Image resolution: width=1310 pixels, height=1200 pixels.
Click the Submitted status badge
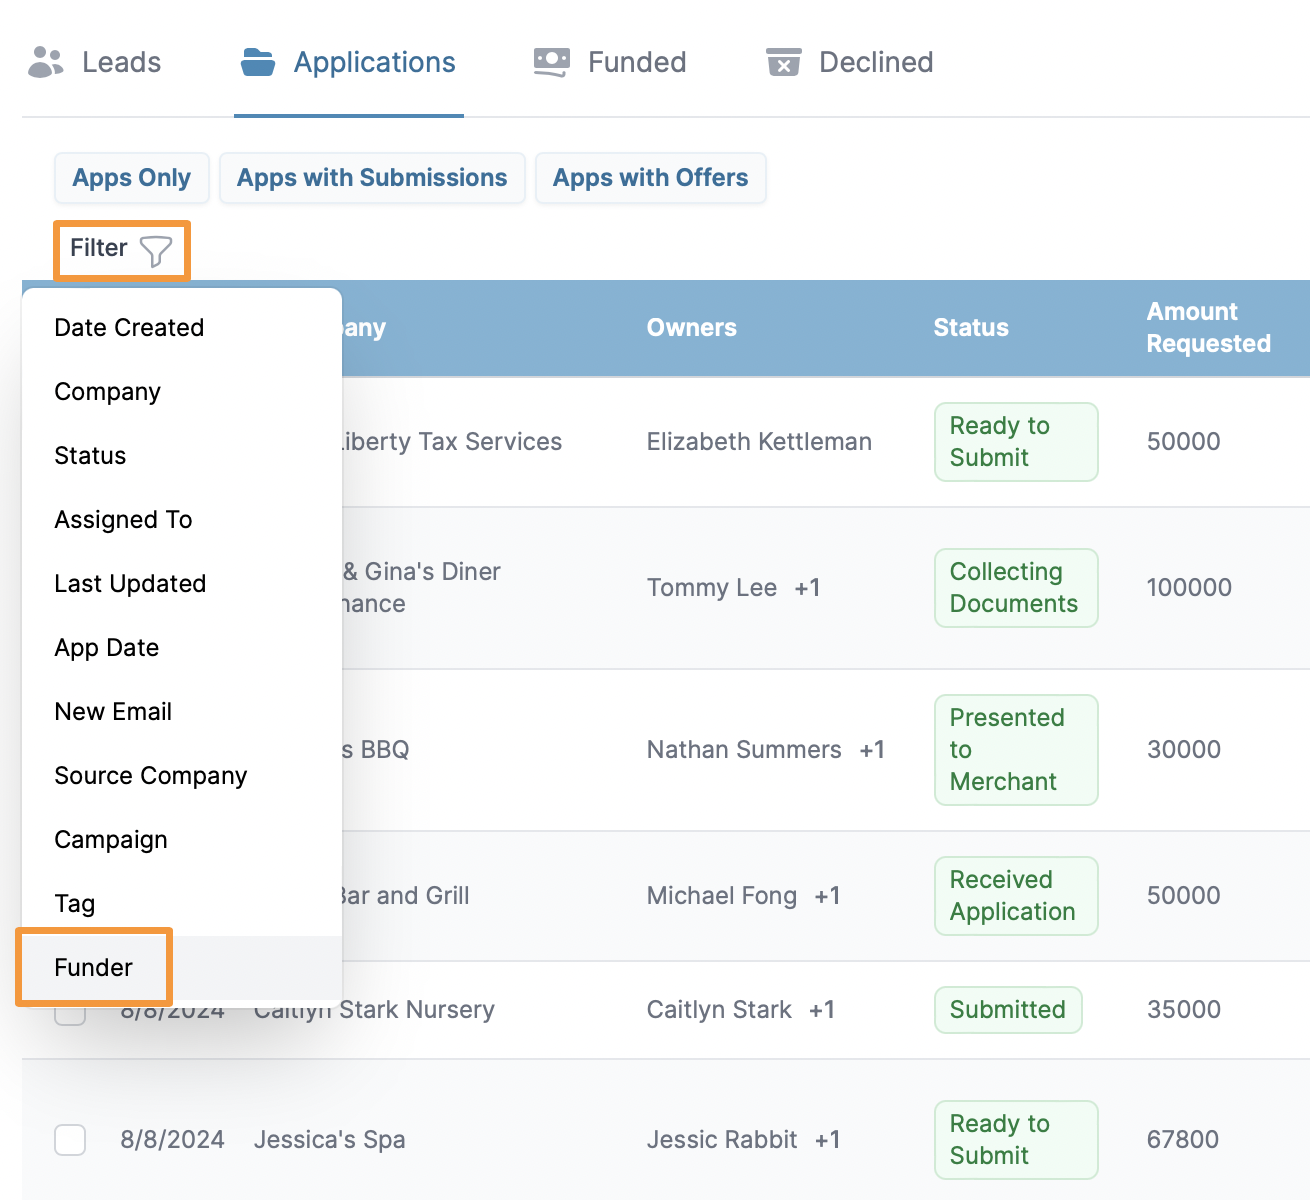click(1008, 1010)
